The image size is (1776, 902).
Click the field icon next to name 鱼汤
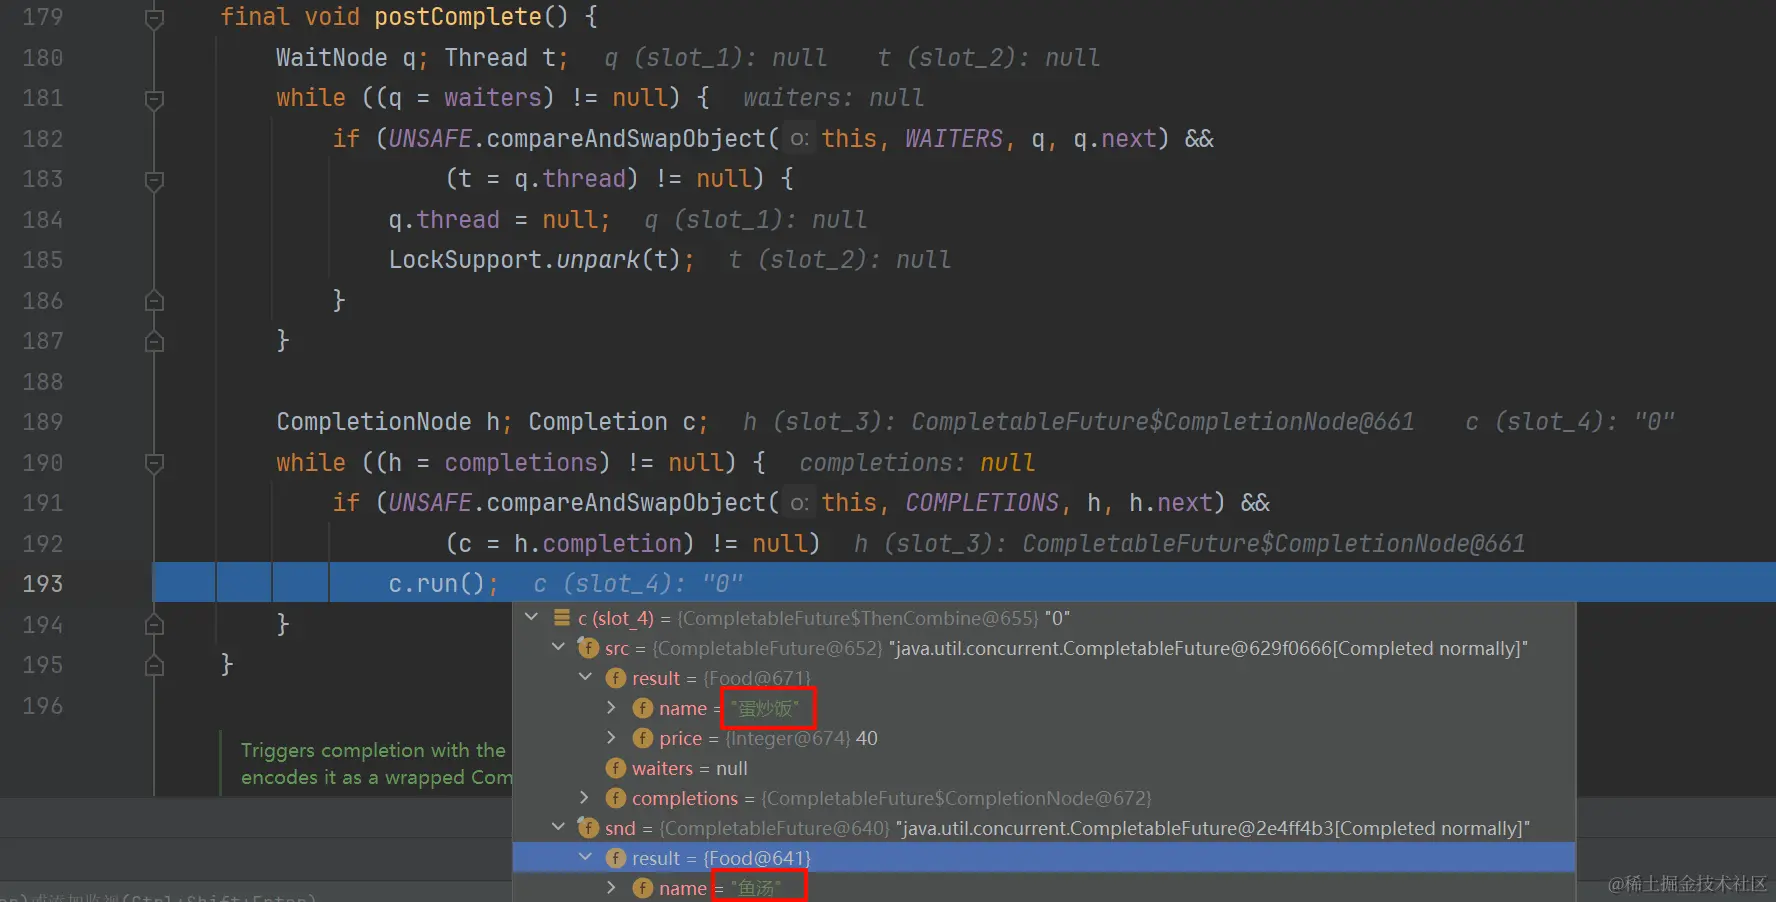pos(643,888)
